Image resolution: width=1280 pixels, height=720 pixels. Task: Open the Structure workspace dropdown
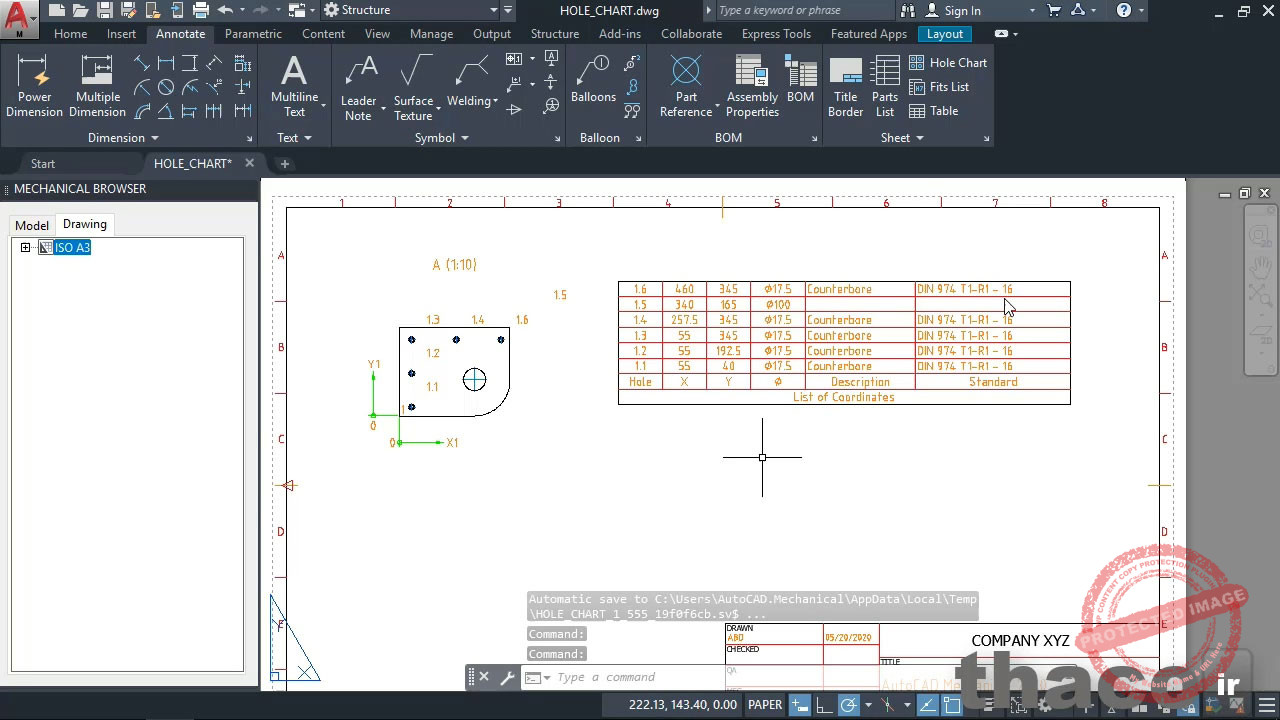tap(410, 10)
